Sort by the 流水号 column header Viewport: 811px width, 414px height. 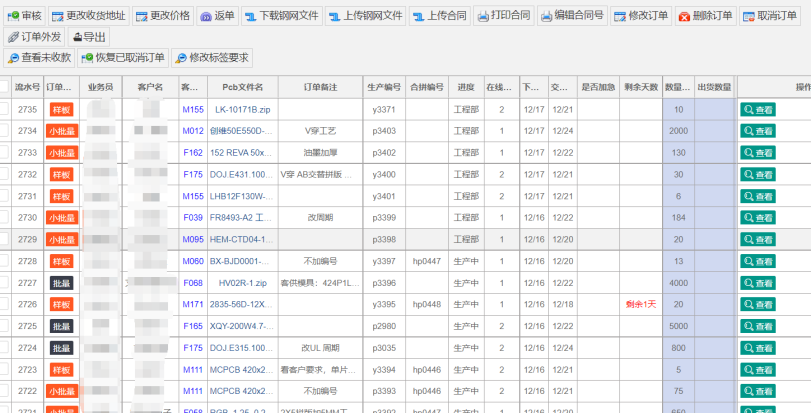(27, 87)
